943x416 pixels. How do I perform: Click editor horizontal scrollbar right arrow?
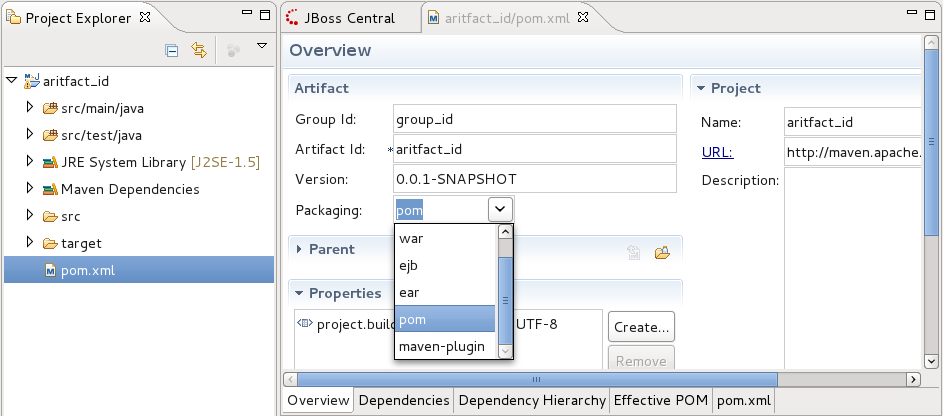pyautogui.click(x=914, y=379)
